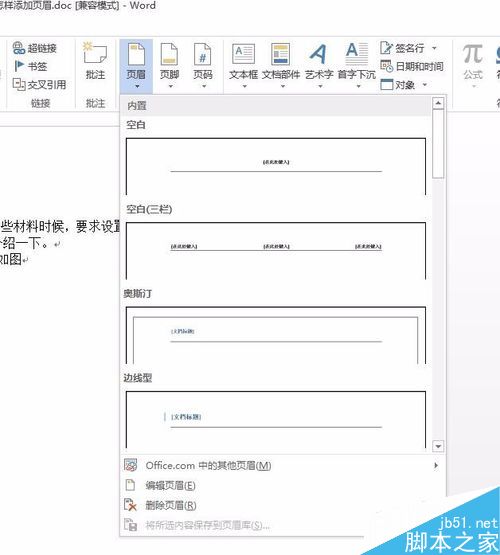Expand the 对象 dropdown arrow

(x=425, y=85)
